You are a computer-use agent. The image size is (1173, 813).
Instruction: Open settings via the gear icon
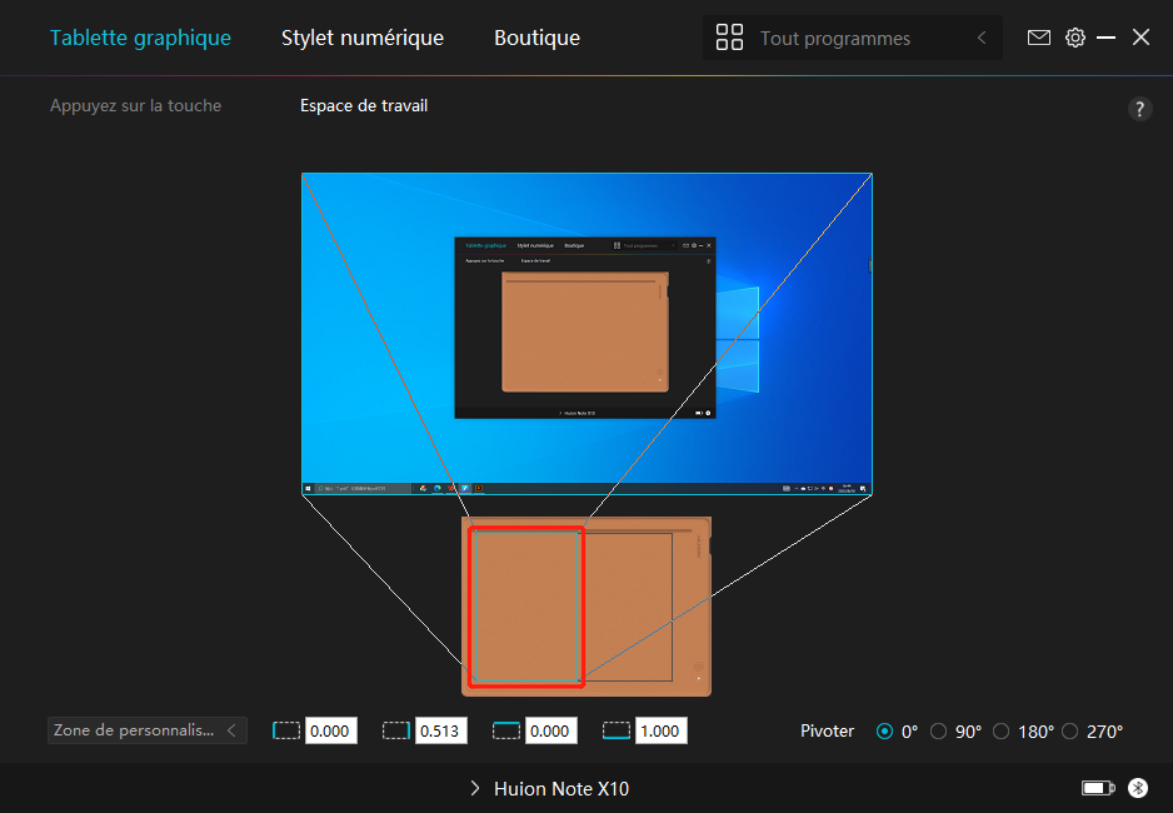coord(1075,38)
